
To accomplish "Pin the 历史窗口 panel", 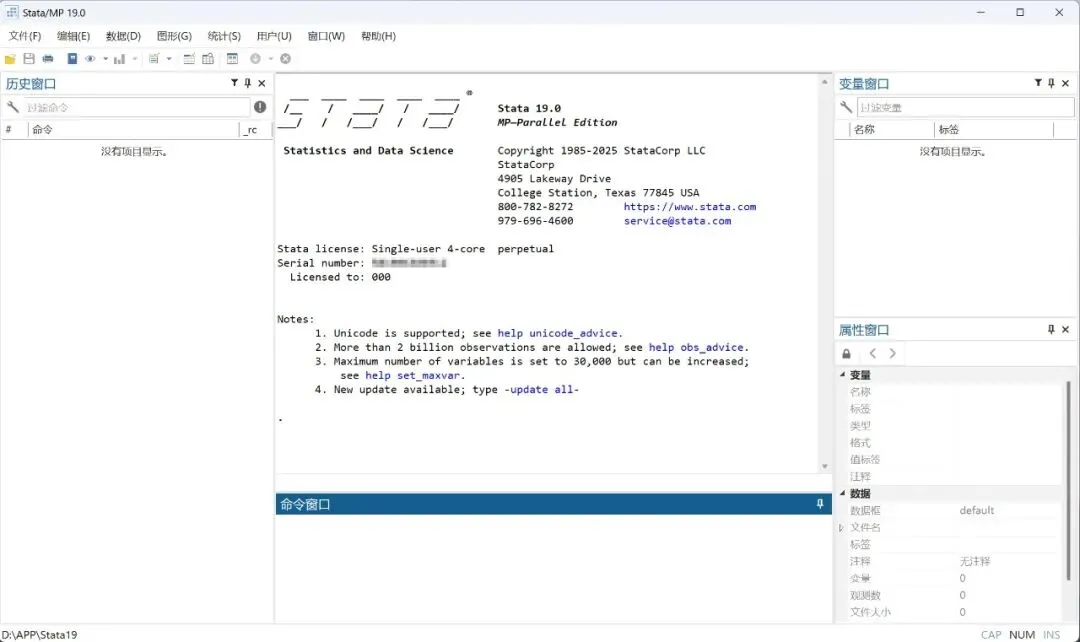I will [x=248, y=83].
